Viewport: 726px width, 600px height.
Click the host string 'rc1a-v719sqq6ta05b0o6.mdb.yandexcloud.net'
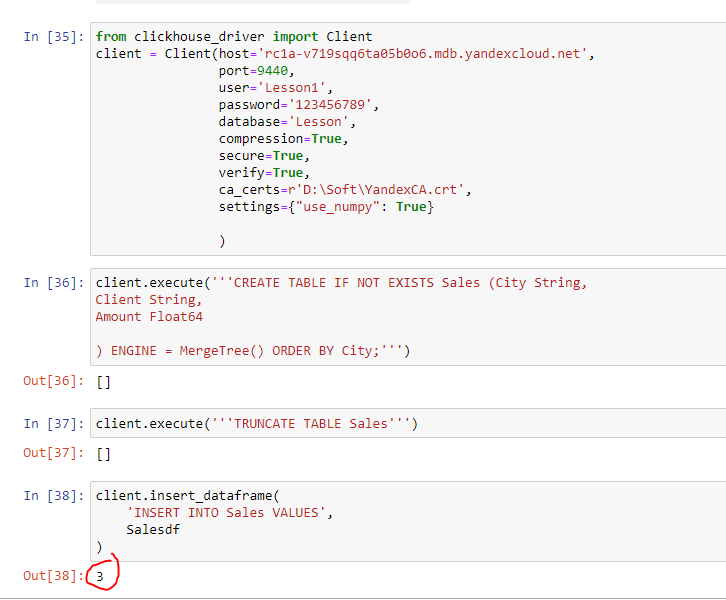click(x=423, y=54)
